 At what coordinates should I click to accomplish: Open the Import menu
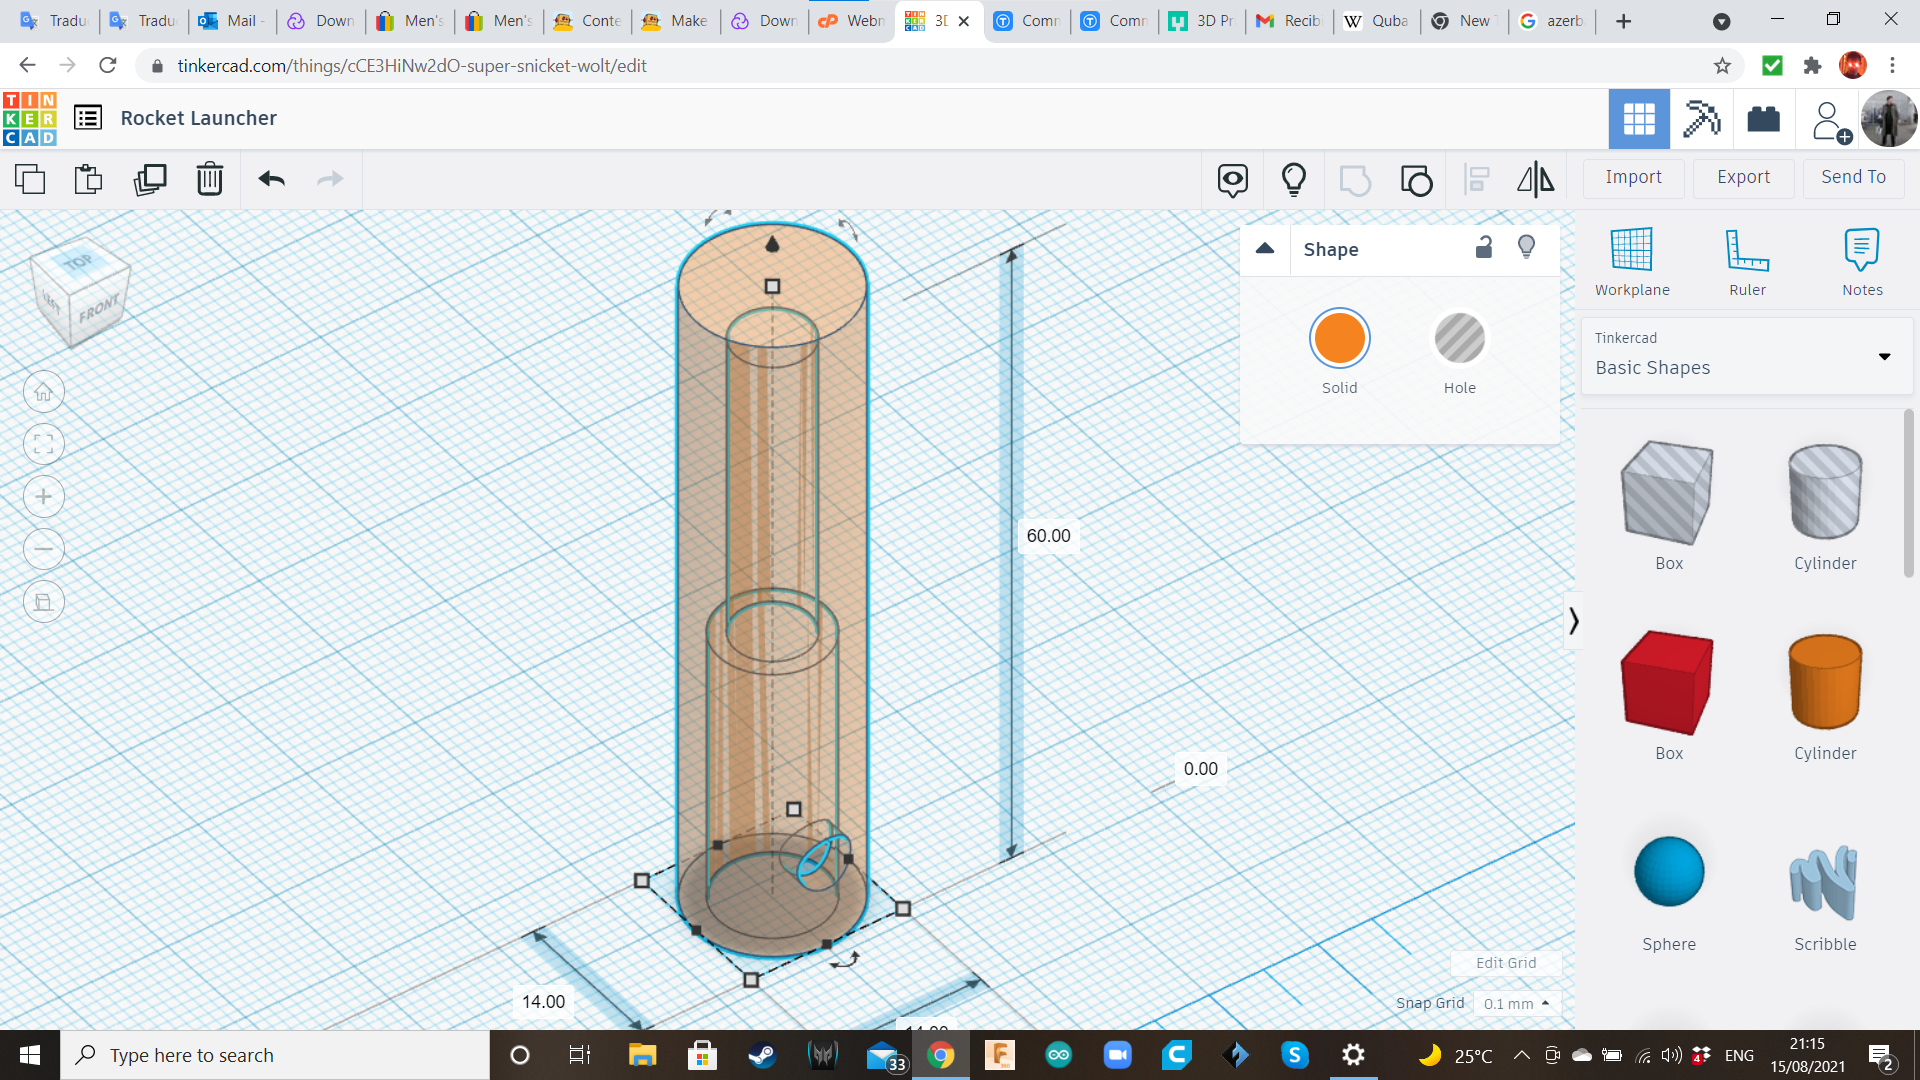pos(1634,177)
